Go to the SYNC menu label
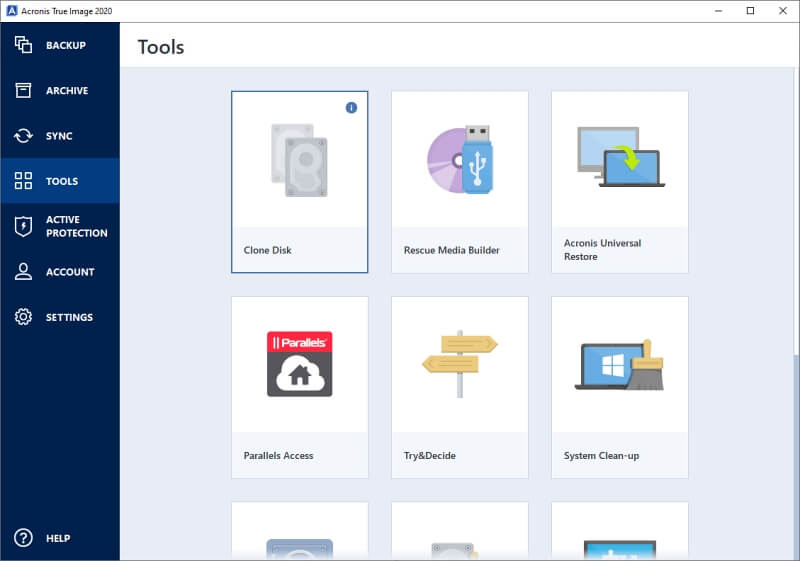The width and height of the screenshot is (800, 561). pos(59,136)
